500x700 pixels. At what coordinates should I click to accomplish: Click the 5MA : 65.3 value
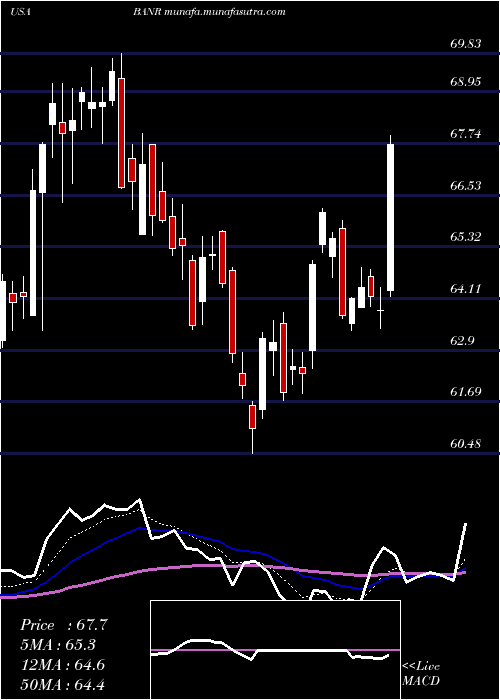pyautogui.click(x=58, y=645)
